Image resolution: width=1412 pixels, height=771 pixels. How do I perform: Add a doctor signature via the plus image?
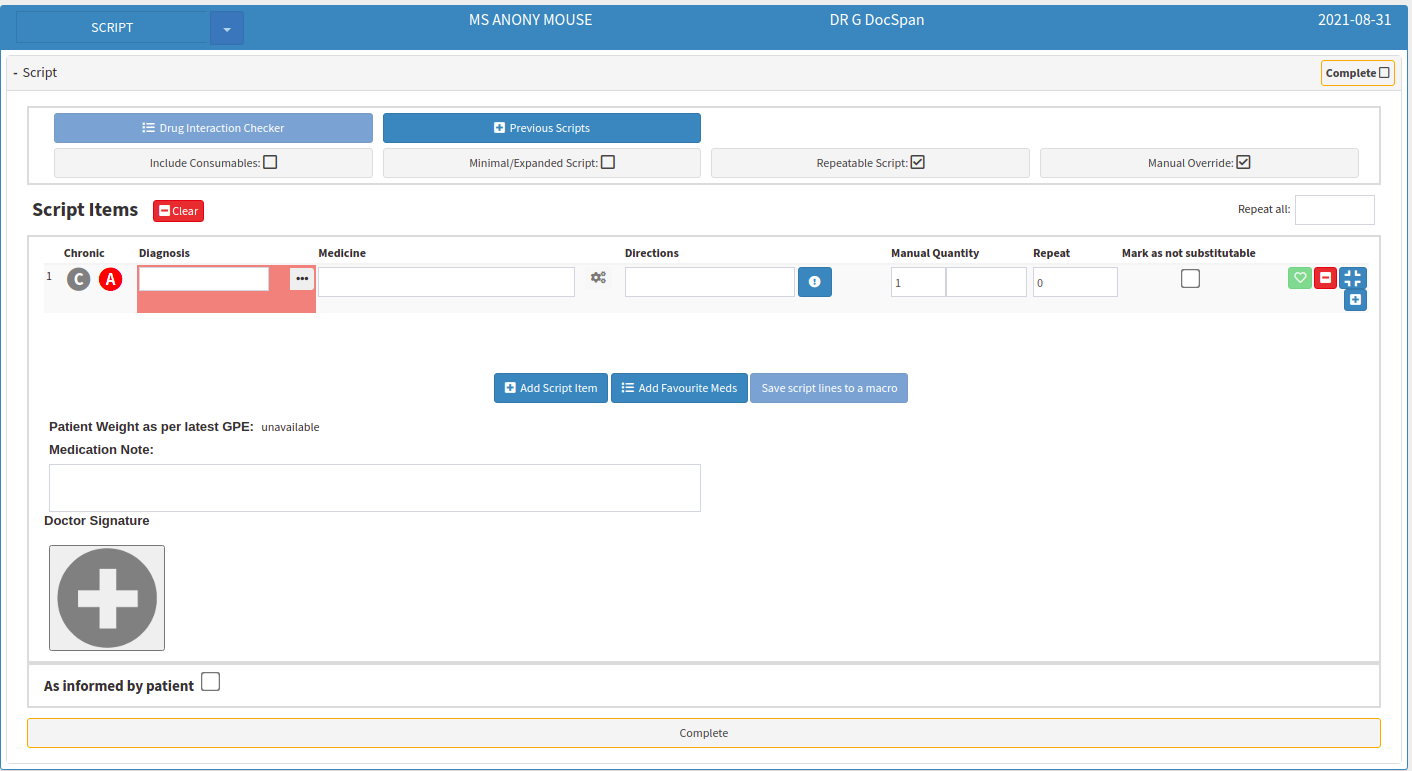tap(107, 598)
